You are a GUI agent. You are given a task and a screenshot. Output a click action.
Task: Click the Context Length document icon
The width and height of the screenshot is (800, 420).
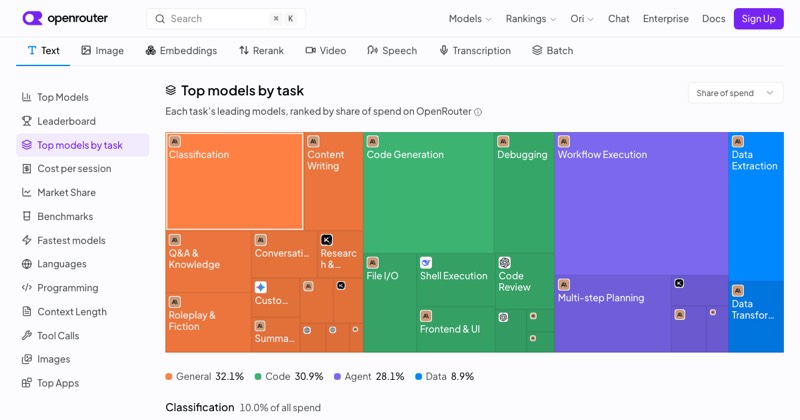click(x=27, y=312)
